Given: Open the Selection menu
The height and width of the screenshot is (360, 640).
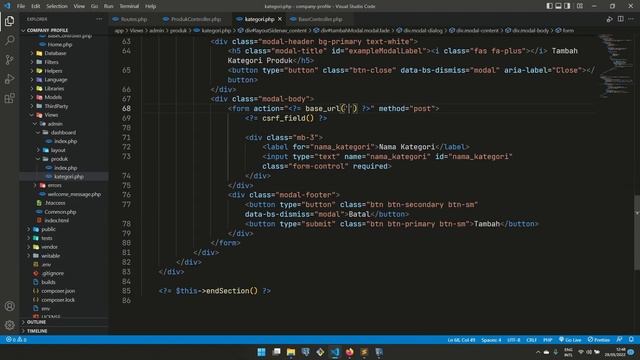Looking at the screenshot, I should (x=57, y=6).
